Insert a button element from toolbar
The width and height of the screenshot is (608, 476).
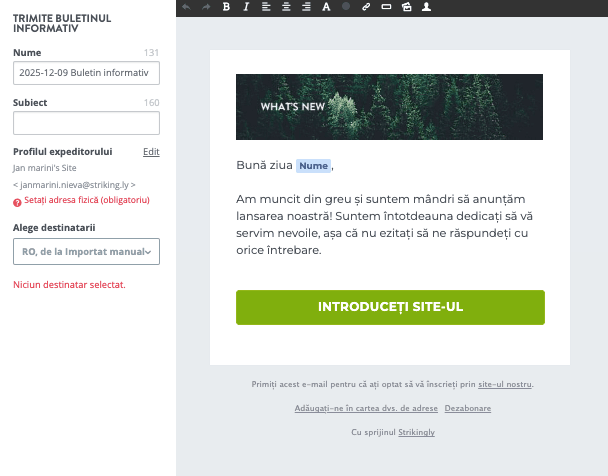click(x=387, y=7)
